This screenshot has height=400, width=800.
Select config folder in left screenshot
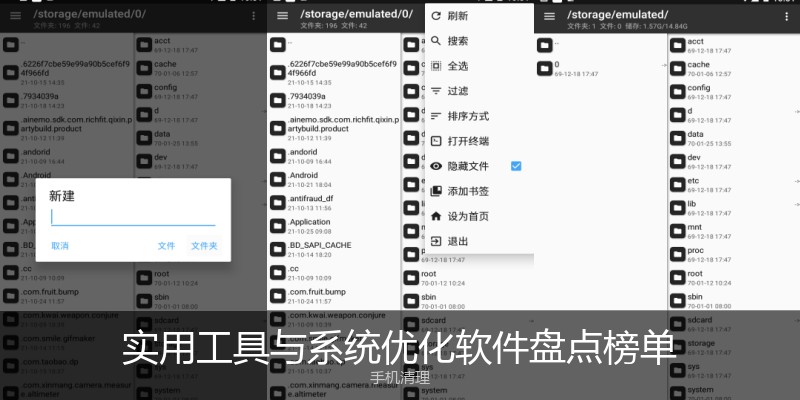[x=201, y=92]
